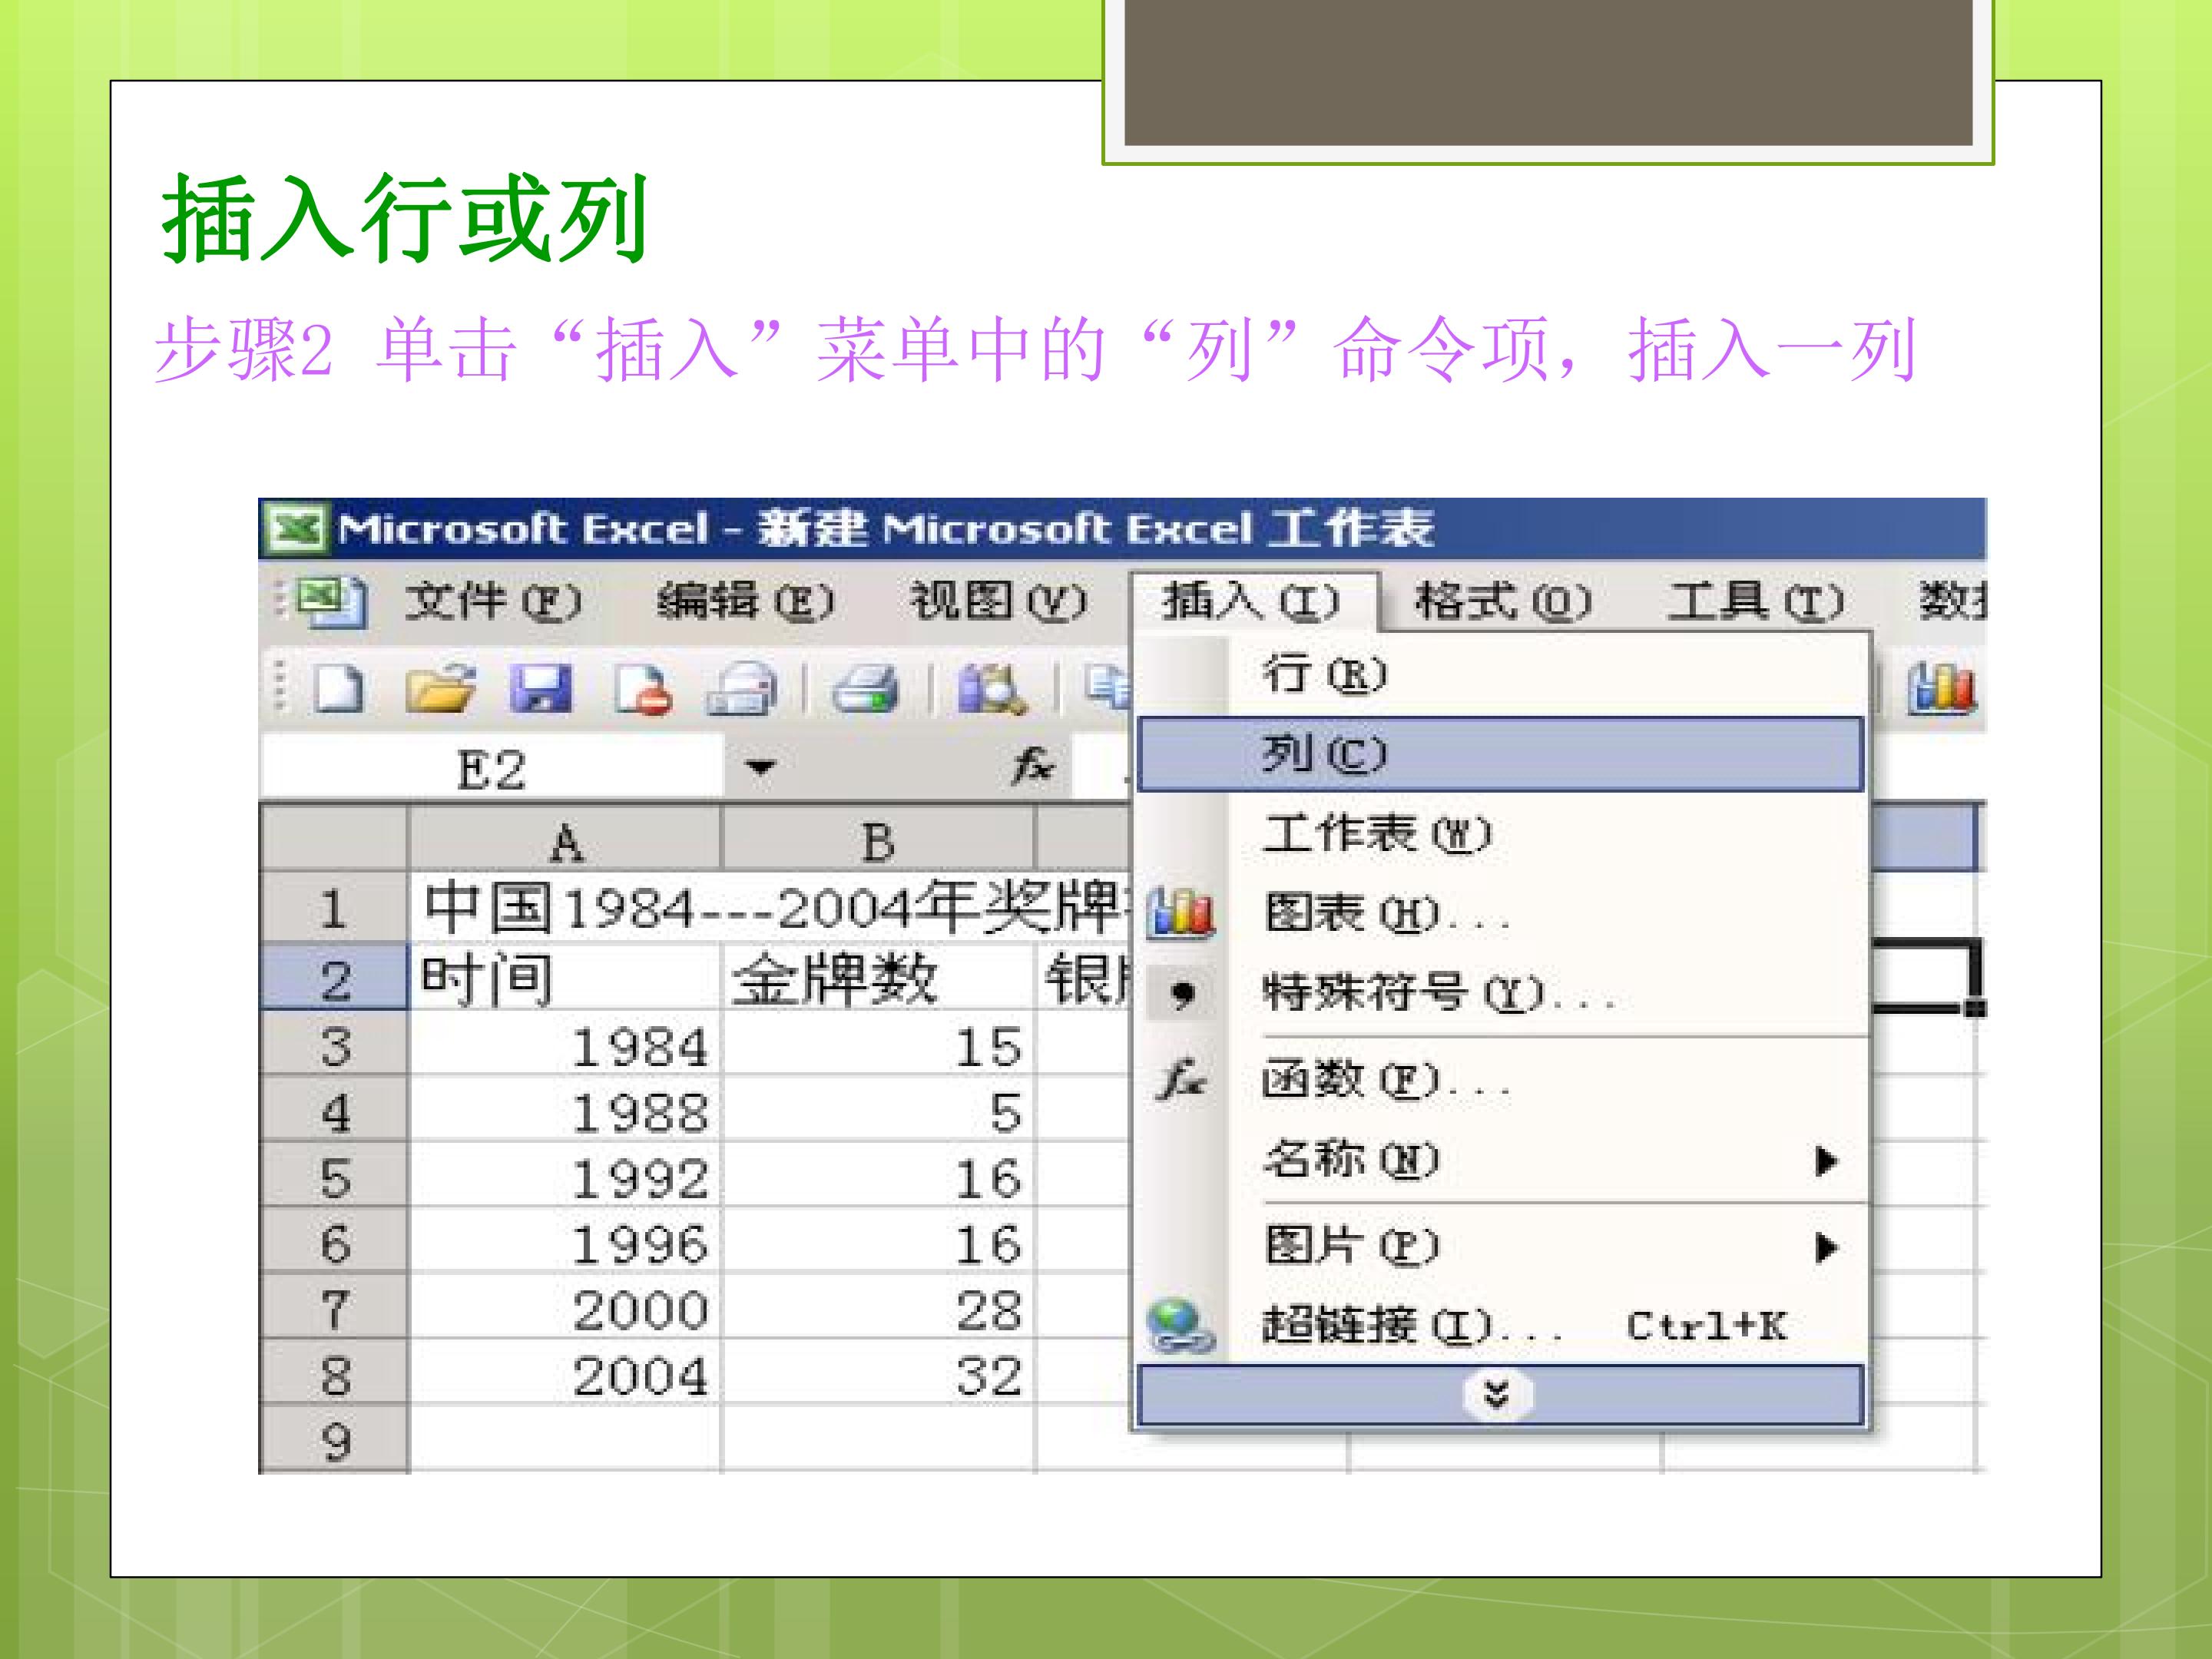Image resolution: width=2212 pixels, height=1659 pixels.
Task: Click the slide title 插入行或列
Action: pos(405,218)
